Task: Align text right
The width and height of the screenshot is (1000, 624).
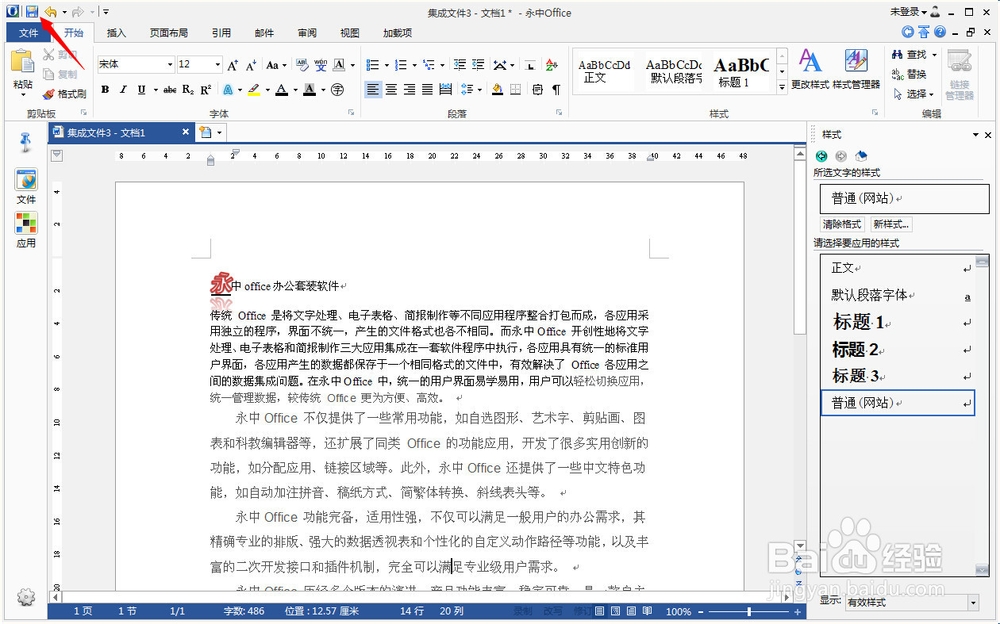Action: 409,90
